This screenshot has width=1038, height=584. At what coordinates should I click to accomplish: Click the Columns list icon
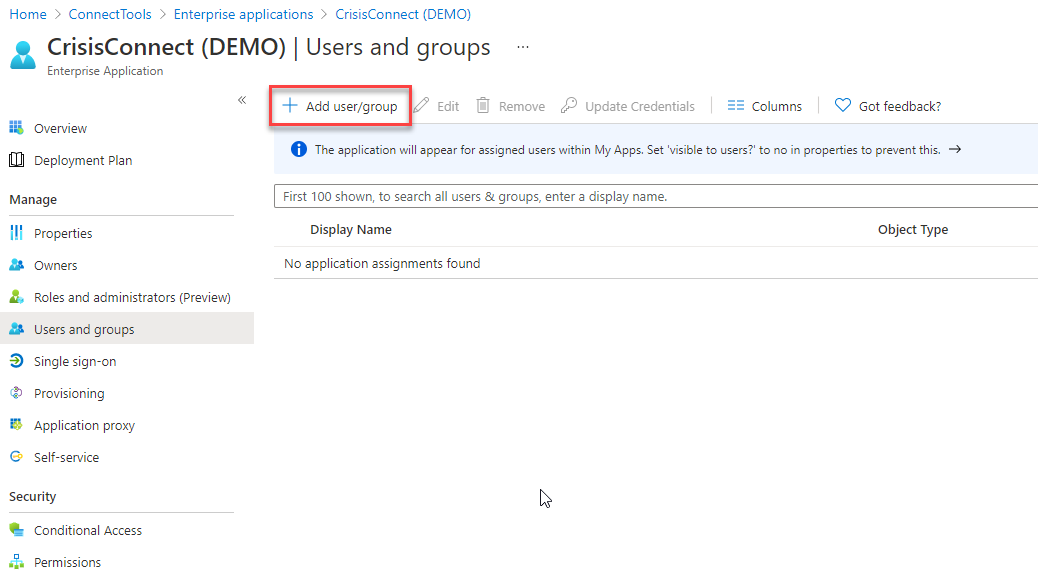[735, 105]
